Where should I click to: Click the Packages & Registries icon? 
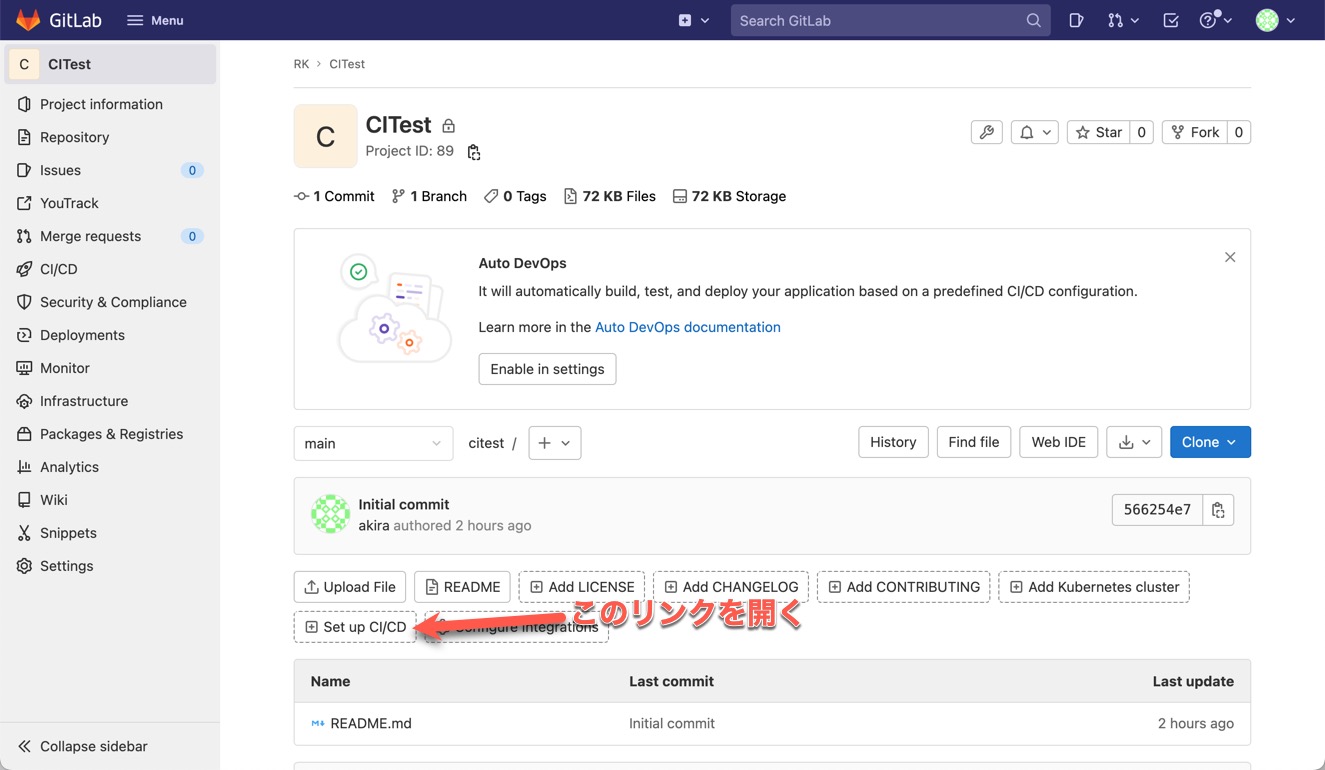(x=24, y=434)
